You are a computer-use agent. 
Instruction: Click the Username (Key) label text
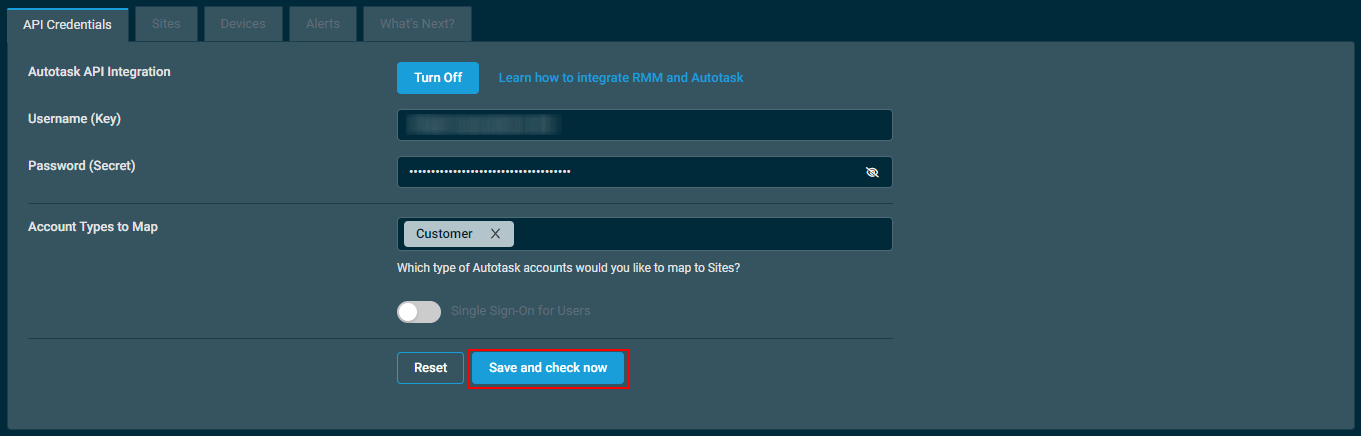(x=74, y=119)
